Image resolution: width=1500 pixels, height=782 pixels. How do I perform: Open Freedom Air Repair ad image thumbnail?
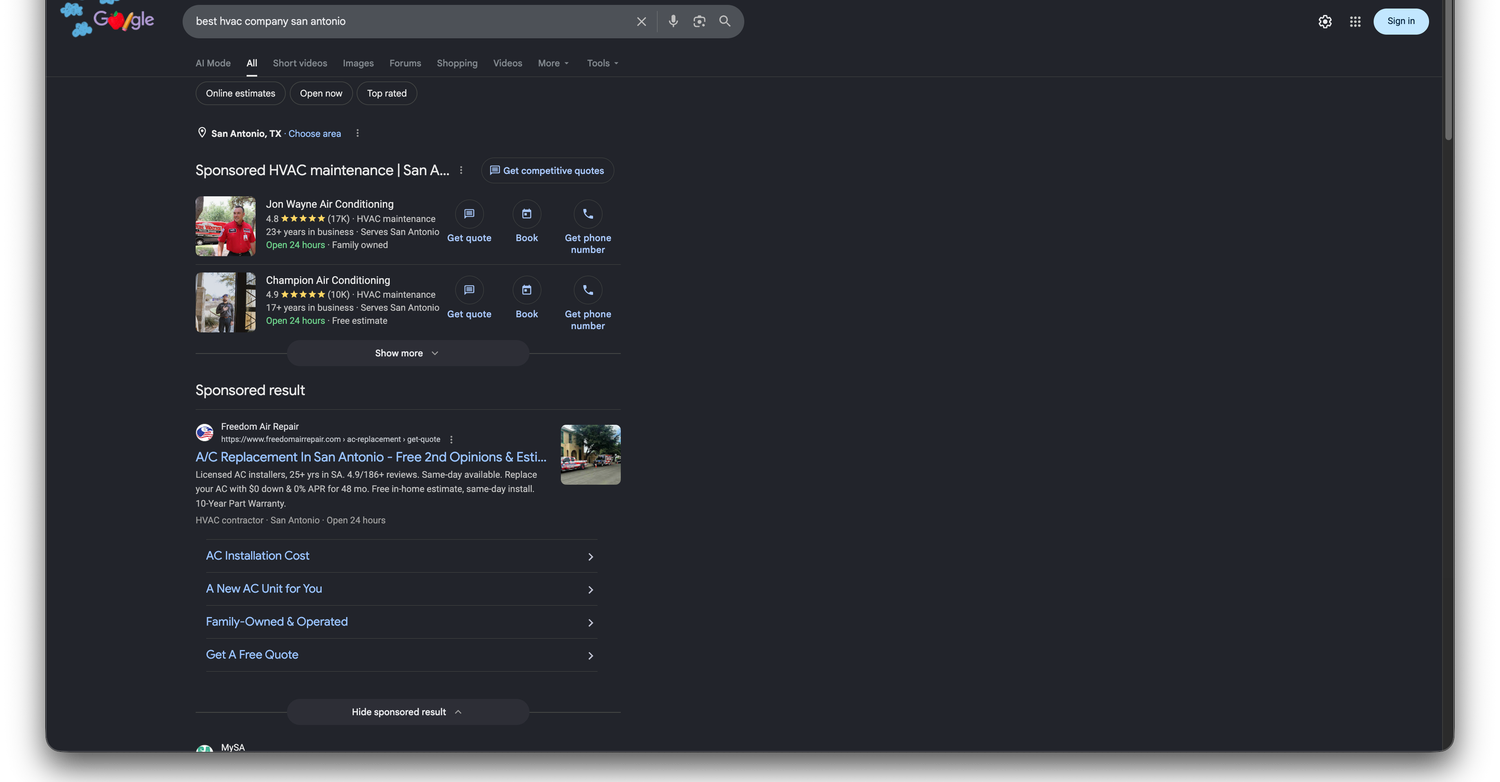pos(591,455)
